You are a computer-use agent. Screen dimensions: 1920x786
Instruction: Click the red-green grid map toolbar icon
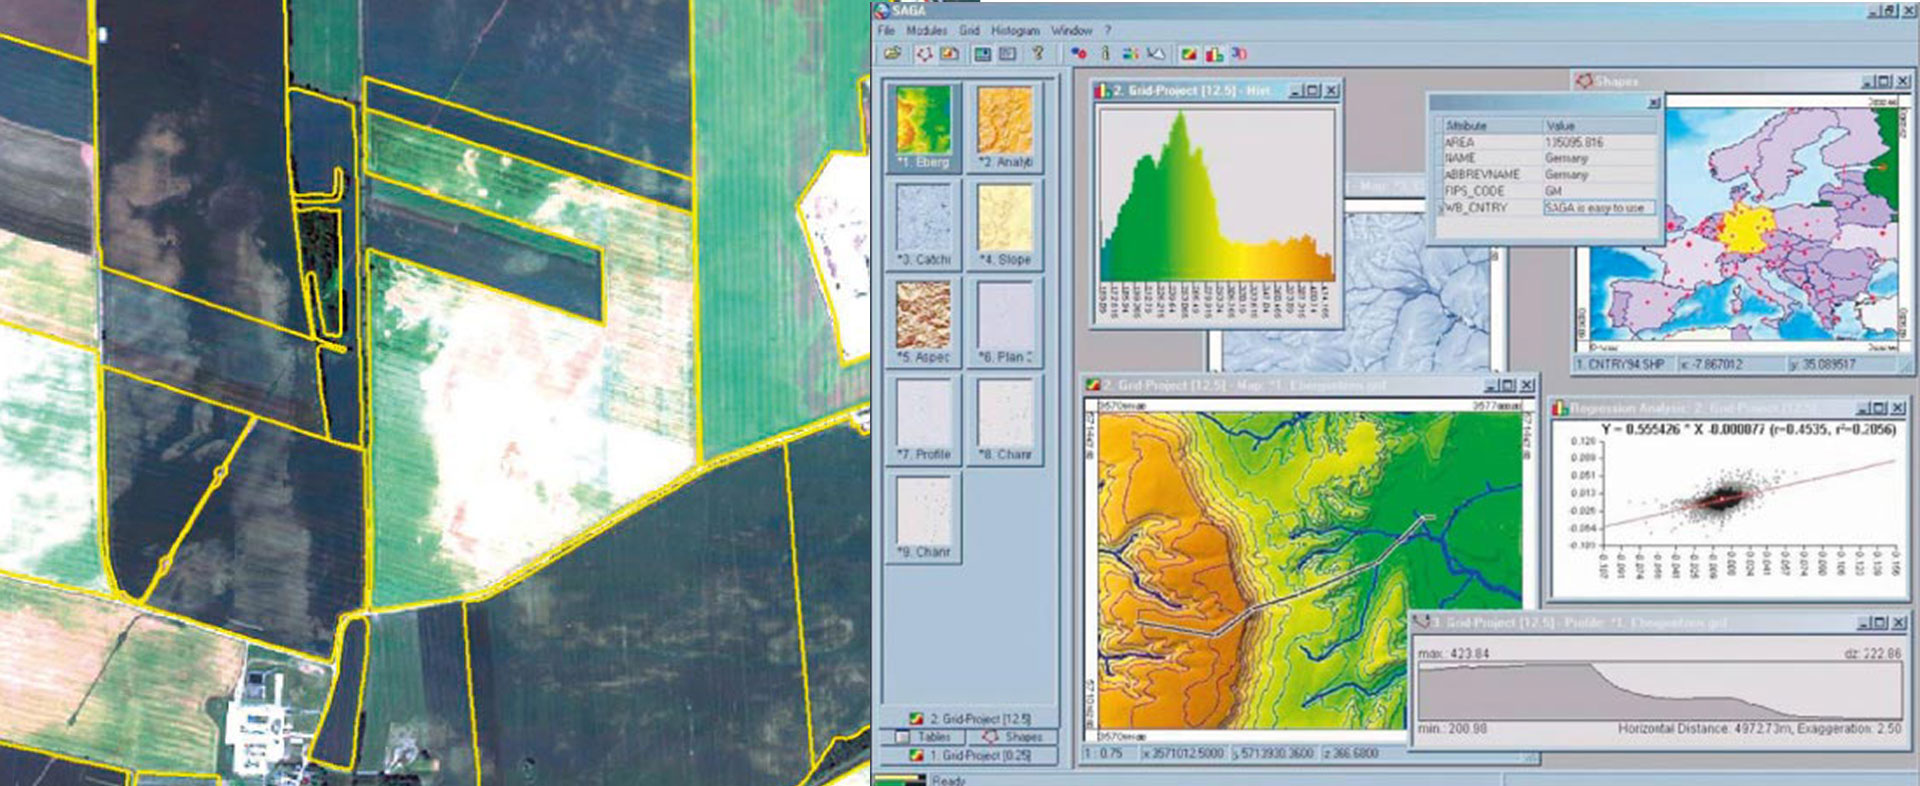pos(1189,53)
